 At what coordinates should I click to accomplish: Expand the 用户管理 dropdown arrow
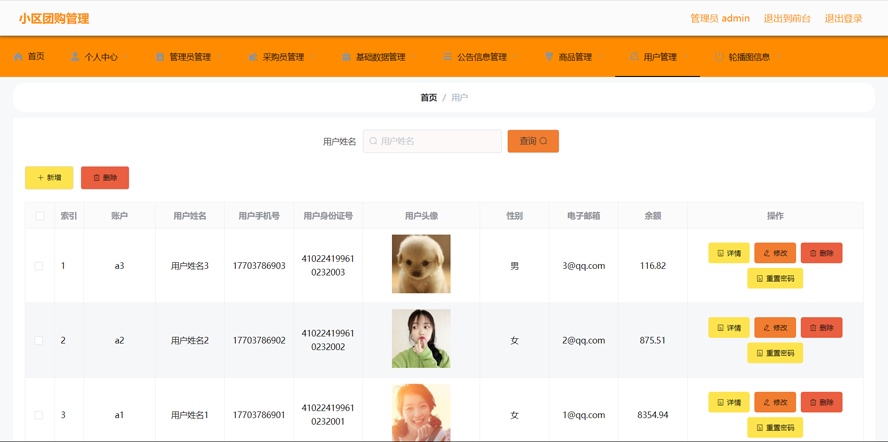(x=685, y=57)
